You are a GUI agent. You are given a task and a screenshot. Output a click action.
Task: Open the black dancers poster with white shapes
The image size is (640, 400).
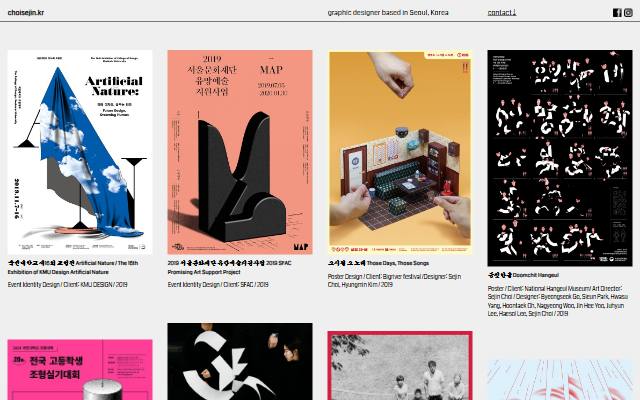(240, 362)
